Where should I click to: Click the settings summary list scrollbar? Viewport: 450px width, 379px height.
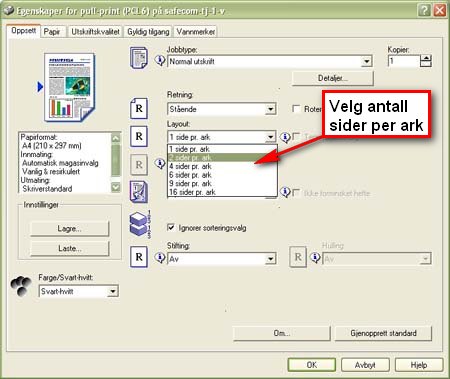pos(116,162)
